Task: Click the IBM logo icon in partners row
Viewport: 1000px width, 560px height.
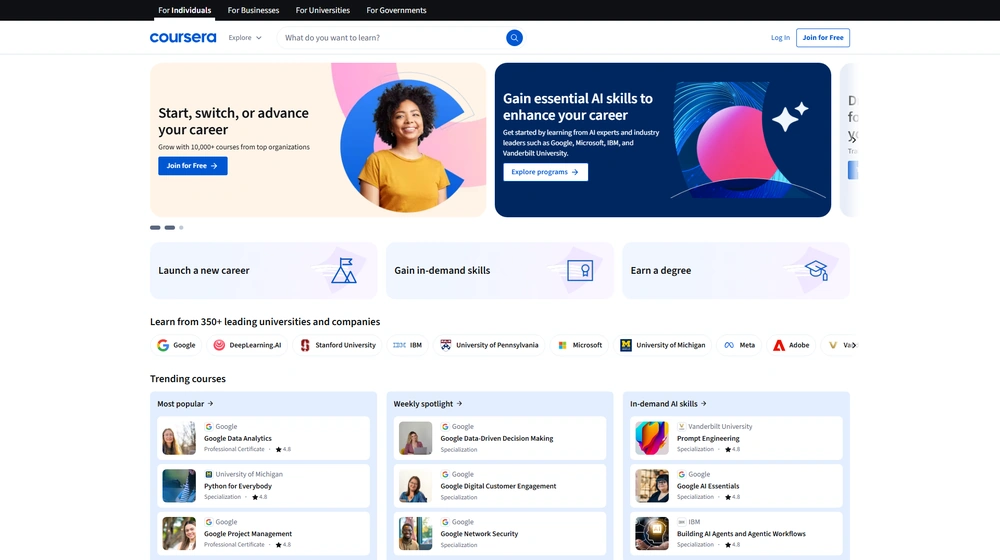Action: [x=399, y=345]
